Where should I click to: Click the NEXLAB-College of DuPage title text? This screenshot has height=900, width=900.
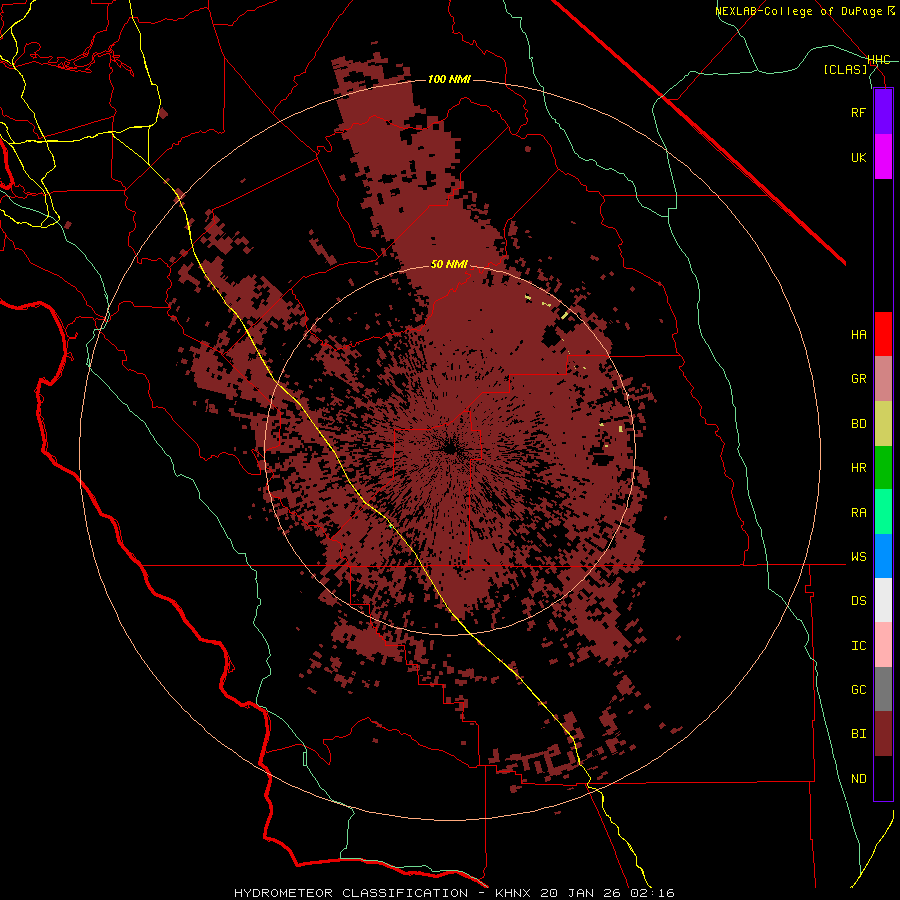pos(800,11)
